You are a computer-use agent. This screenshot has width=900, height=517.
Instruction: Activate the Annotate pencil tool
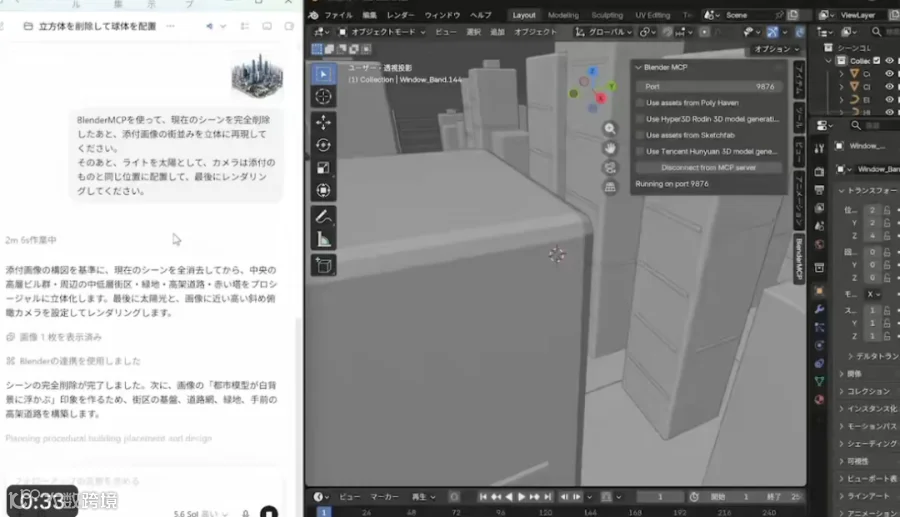tap(323, 216)
